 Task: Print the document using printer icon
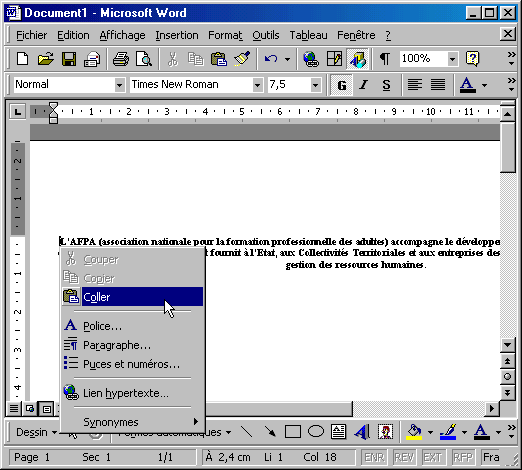pos(121,59)
